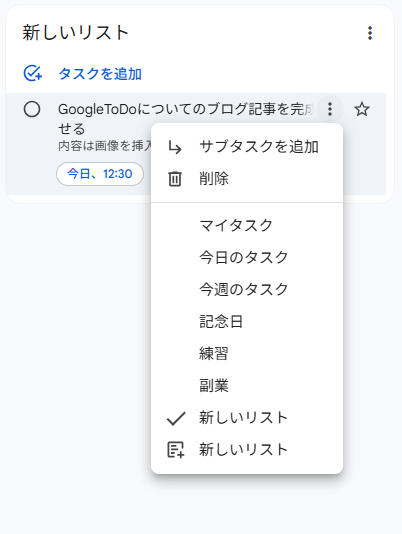This screenshot has height=534, width=402.
Task: Choose 削除 in the context menu
Action: click(x=247, y=179)
